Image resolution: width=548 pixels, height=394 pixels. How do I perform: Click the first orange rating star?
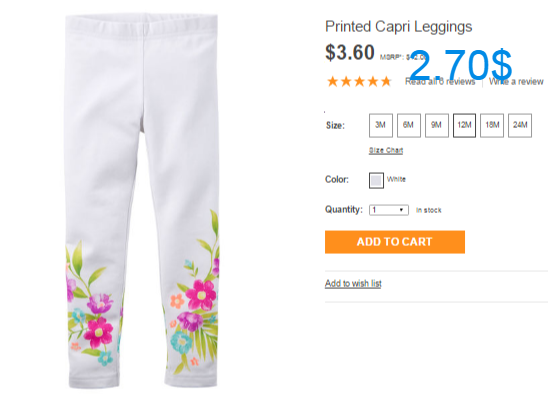coord(332,81)
